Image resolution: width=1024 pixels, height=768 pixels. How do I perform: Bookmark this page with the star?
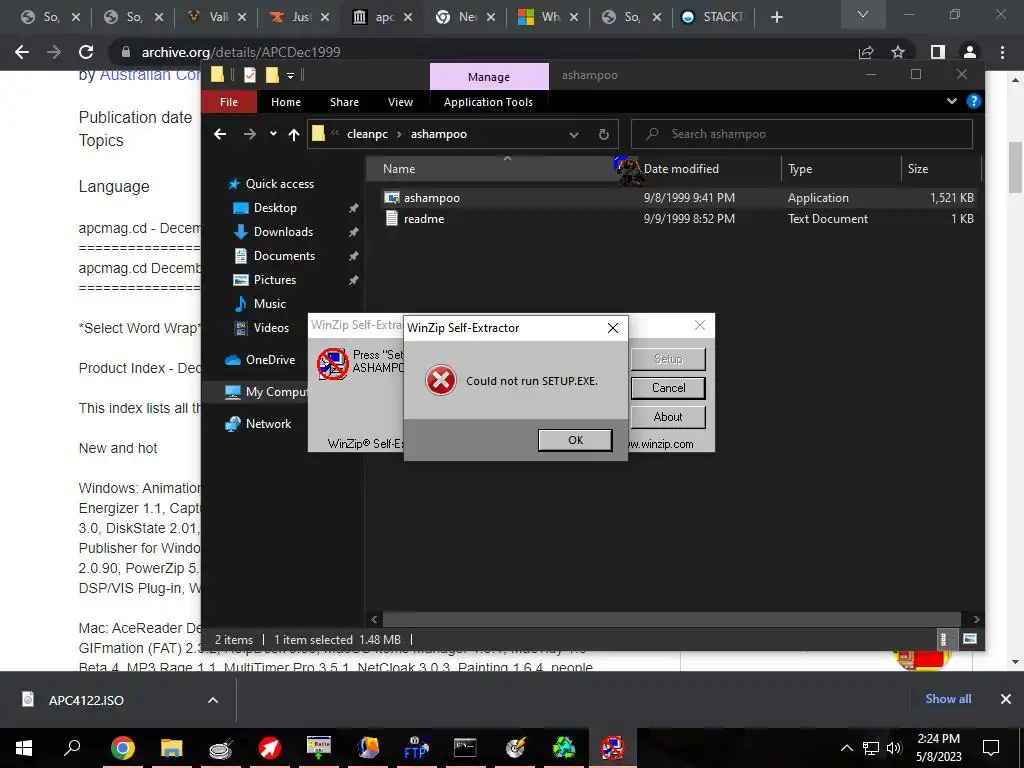pyautogui.click(x=898, y=52)
